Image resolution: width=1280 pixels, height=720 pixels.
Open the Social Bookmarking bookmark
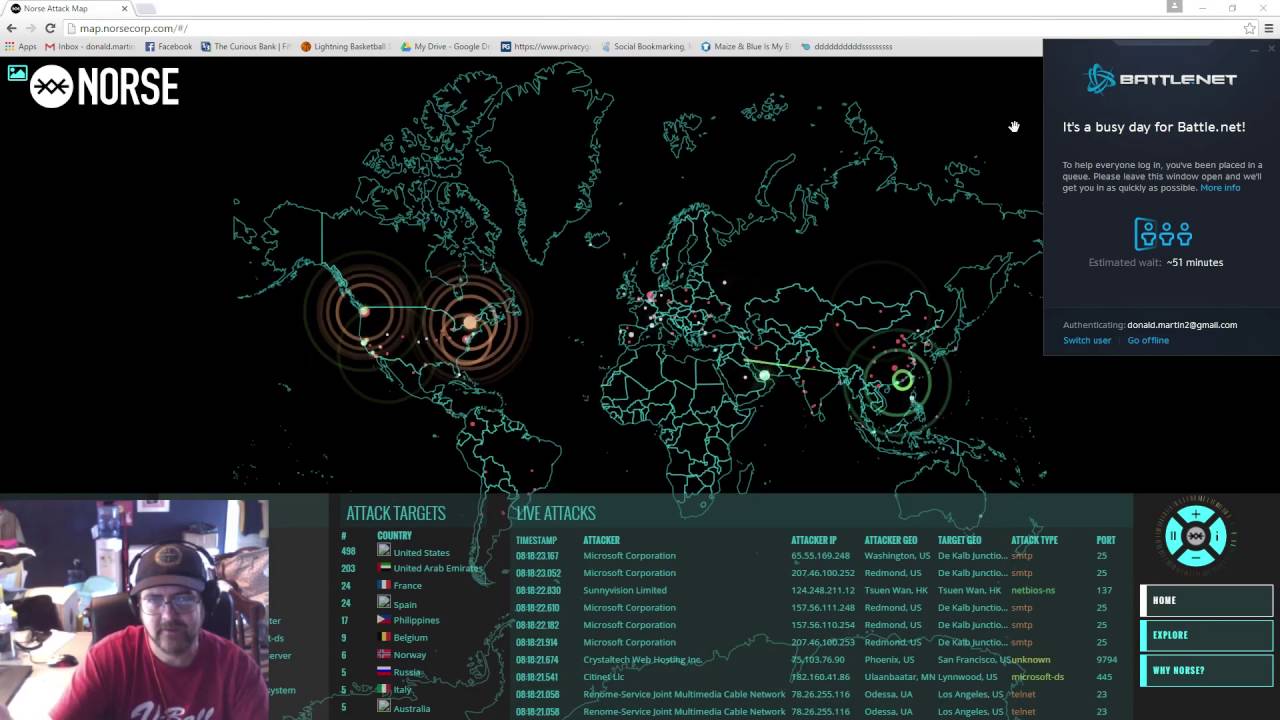(x=646, y=46)
